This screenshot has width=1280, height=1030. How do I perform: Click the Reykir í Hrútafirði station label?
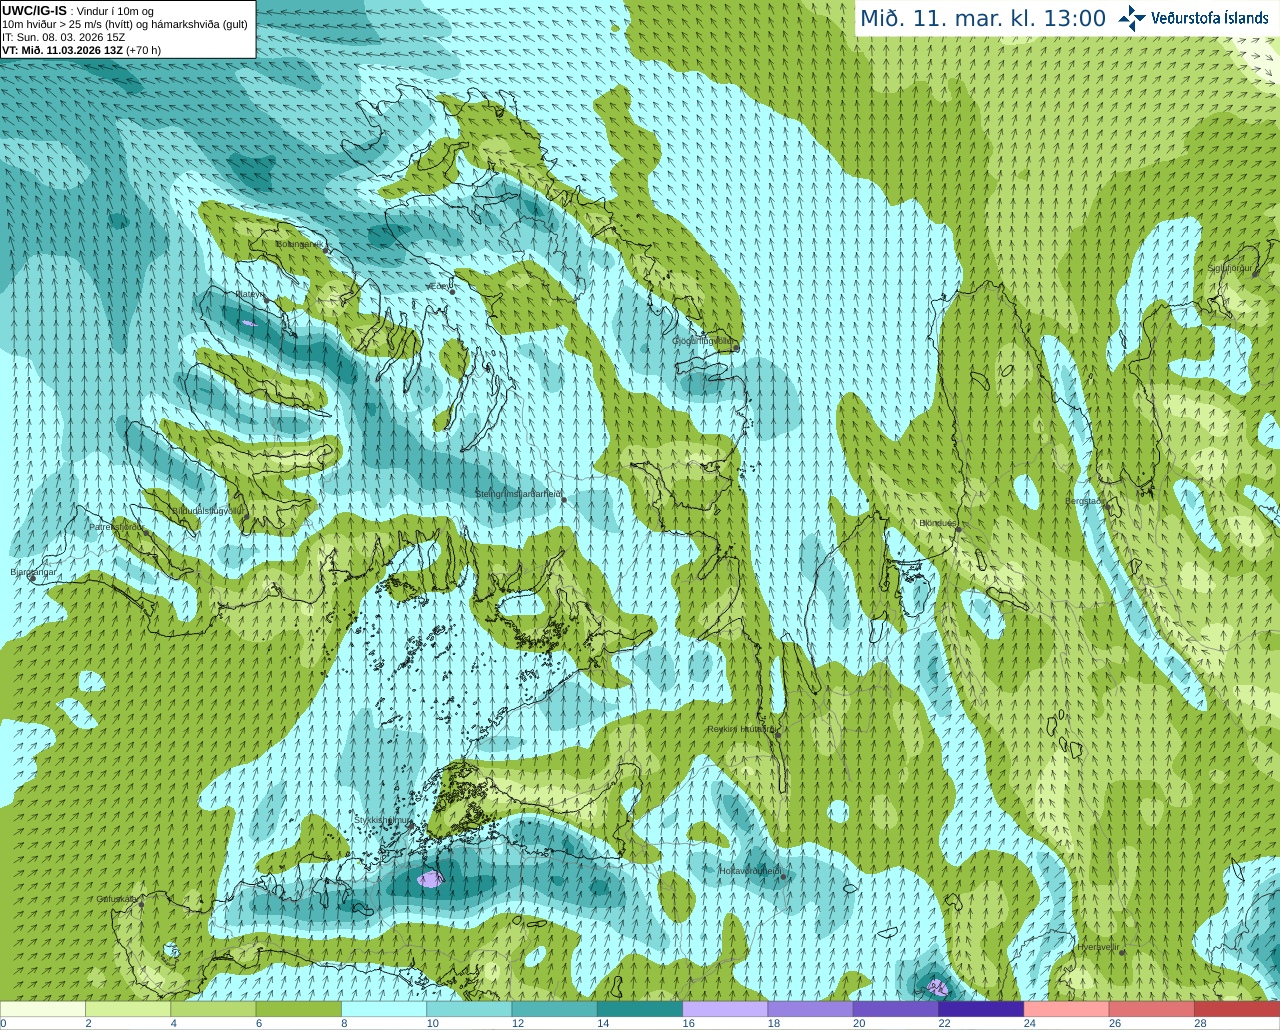[741, 729]
